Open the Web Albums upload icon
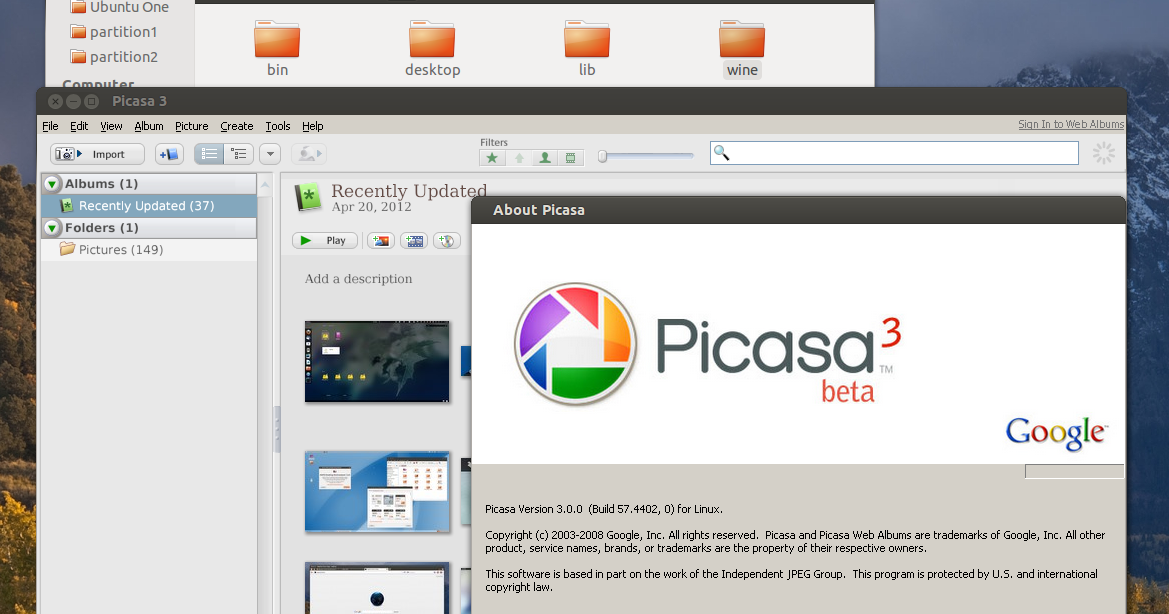 [380, 240]
